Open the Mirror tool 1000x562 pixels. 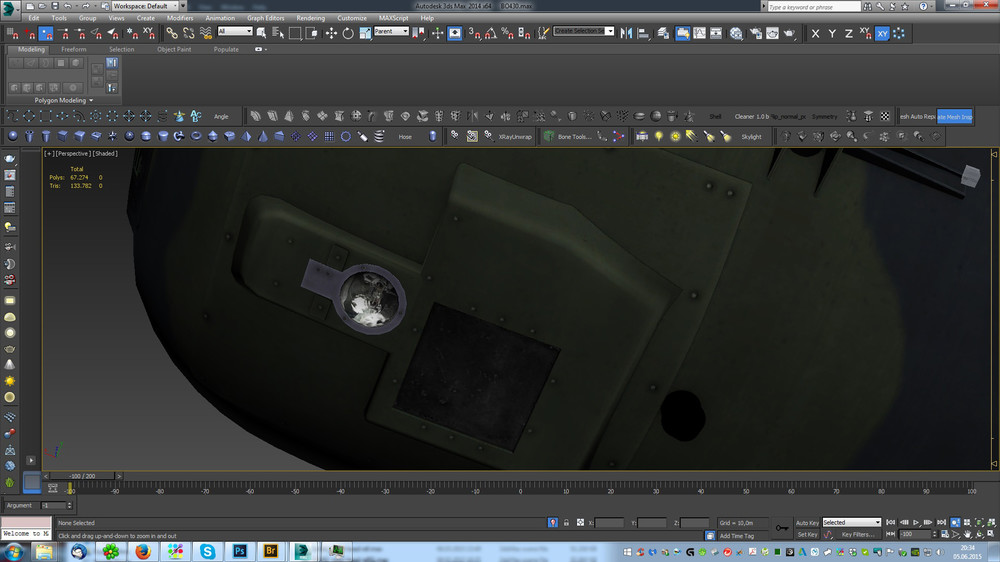pos(627,33)
